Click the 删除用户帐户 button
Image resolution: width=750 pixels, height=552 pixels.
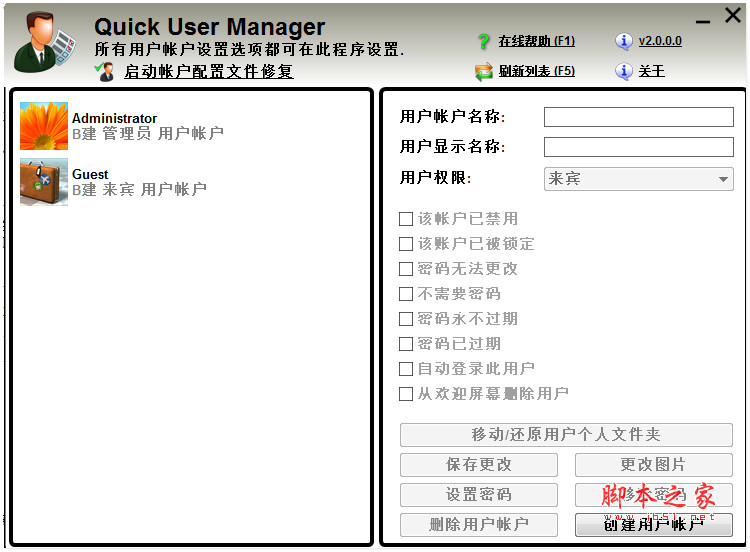[x=479, y=525]
